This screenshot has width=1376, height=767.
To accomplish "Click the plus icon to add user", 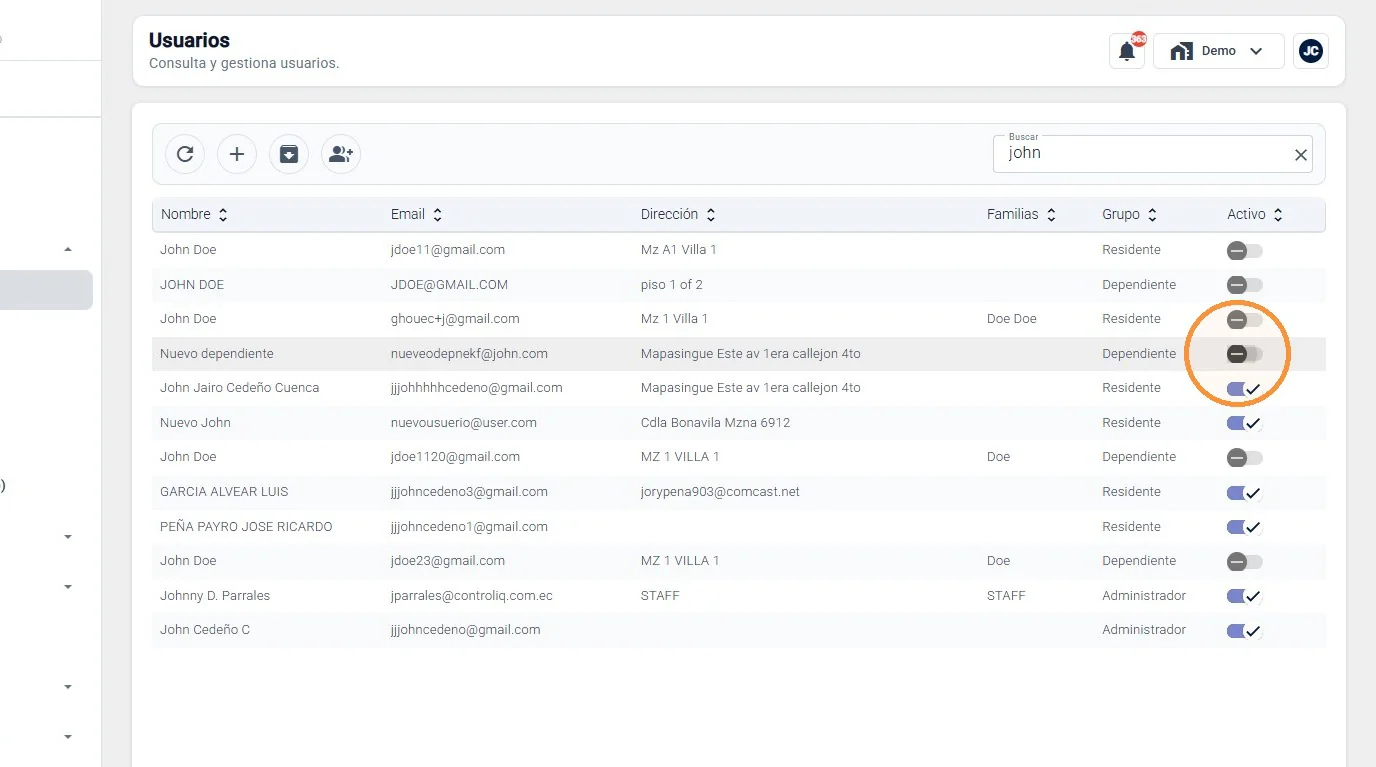I will (237, 154).
